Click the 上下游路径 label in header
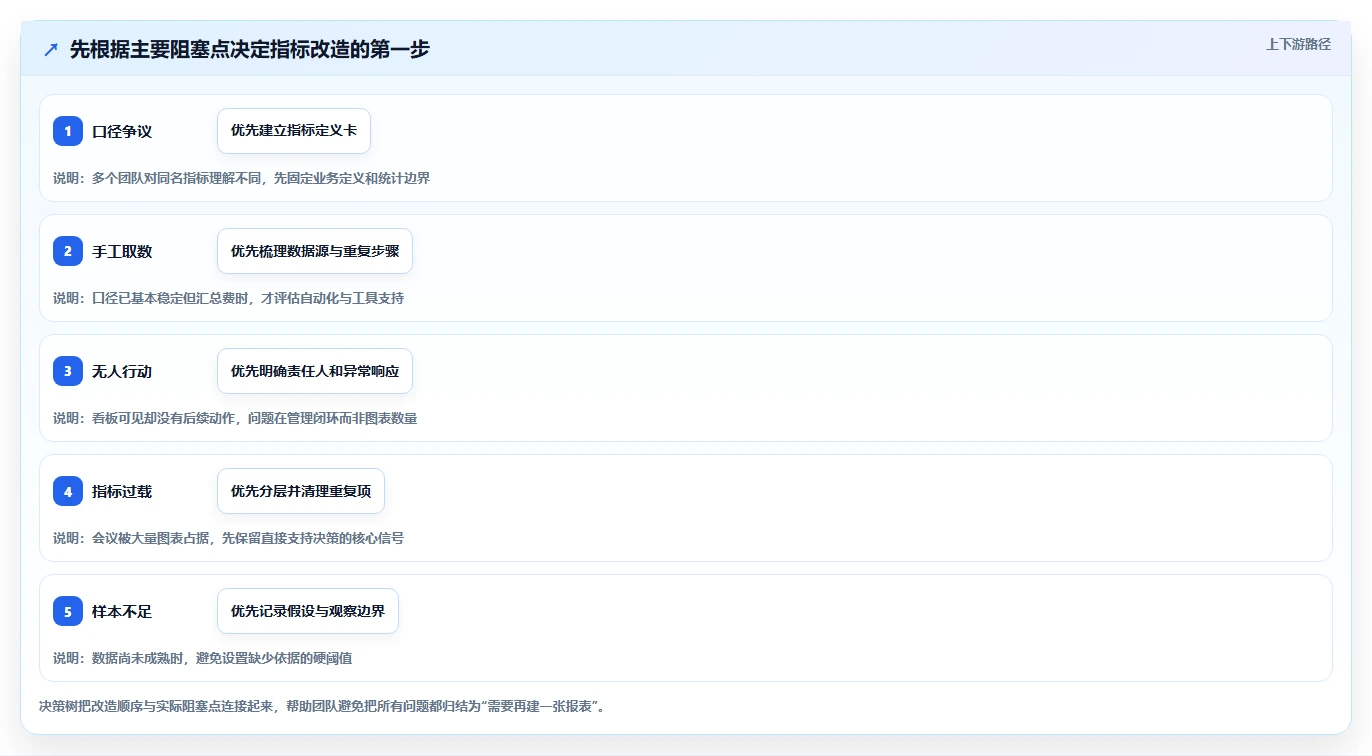The image size is (1372, 756). (x=1298, y=44)
